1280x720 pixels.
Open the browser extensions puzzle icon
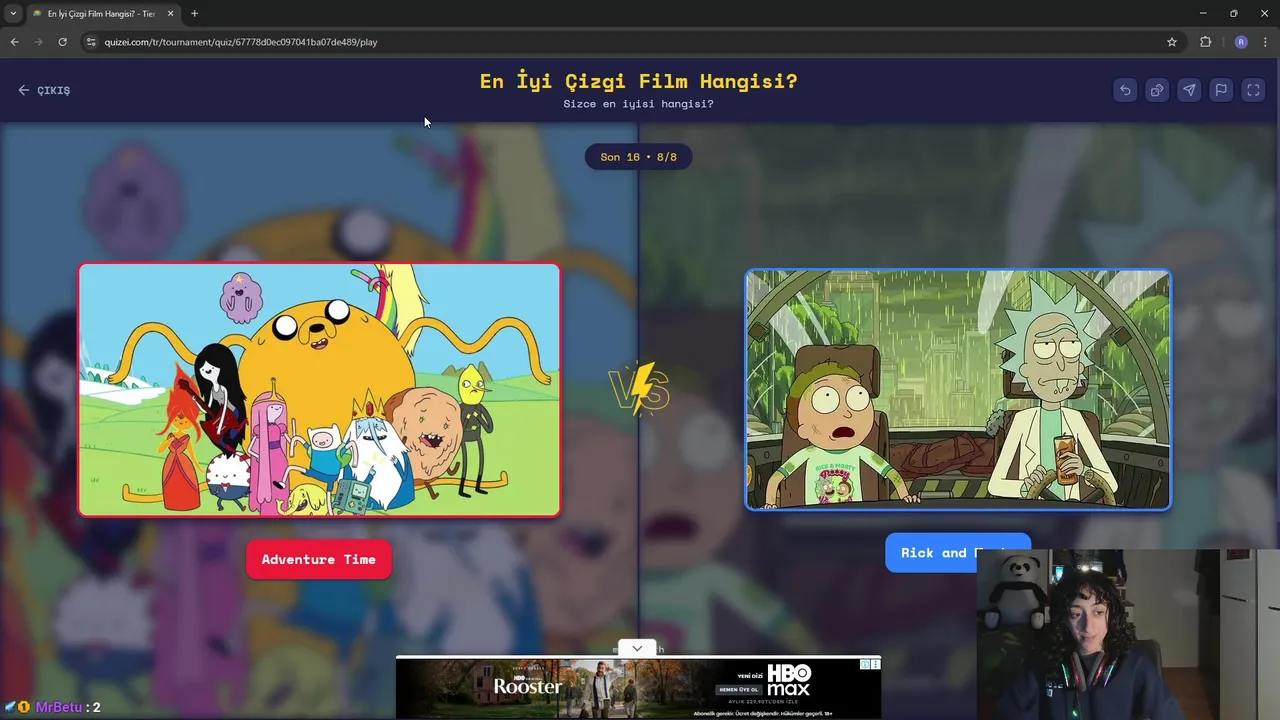(1205, 42)
